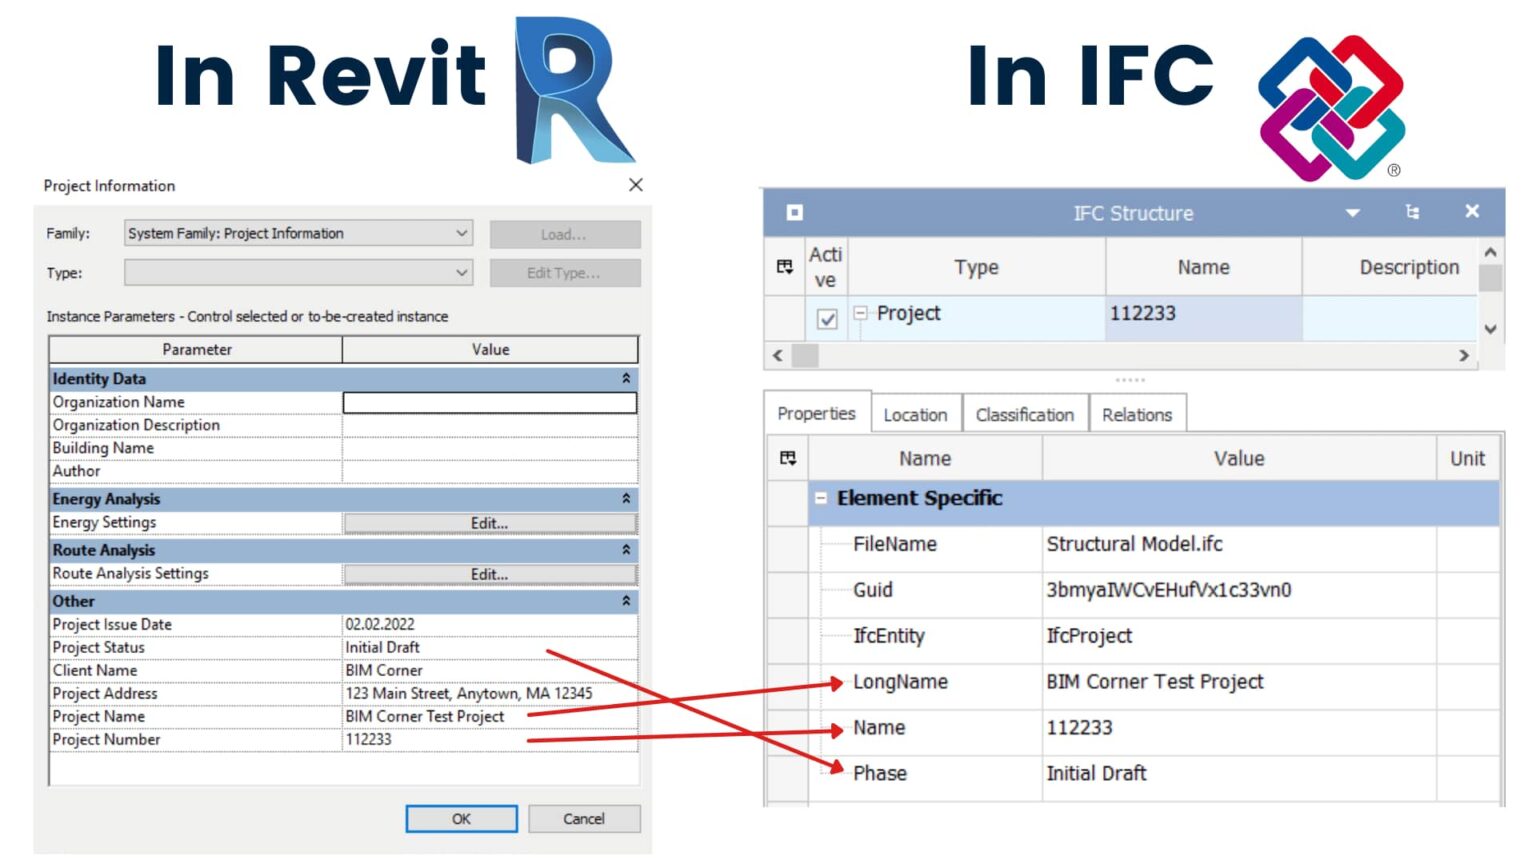Image resolution: width=1536 pixels, height=864 pixels.
Task: Switch to the Classification tab
Action: coord(1024,414)
